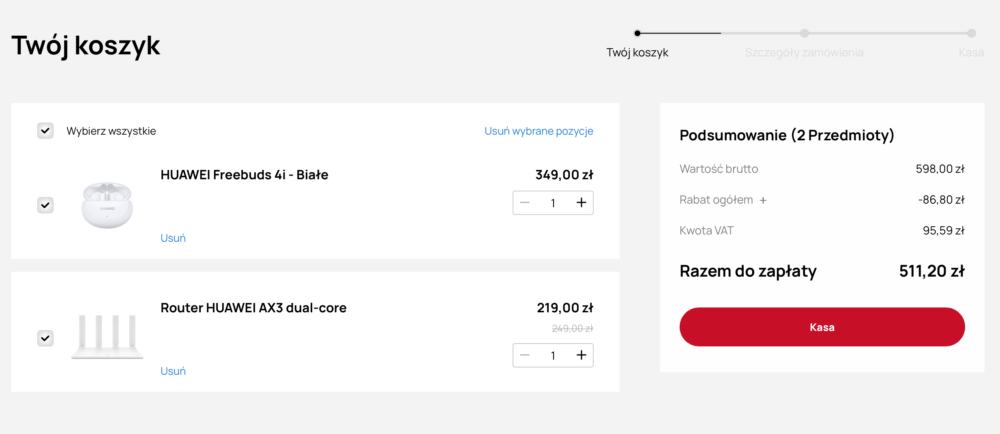The image size is (1000, 434).
Task: Click the crossed-out '249,00 zł' price
Action: coord(573,329)
